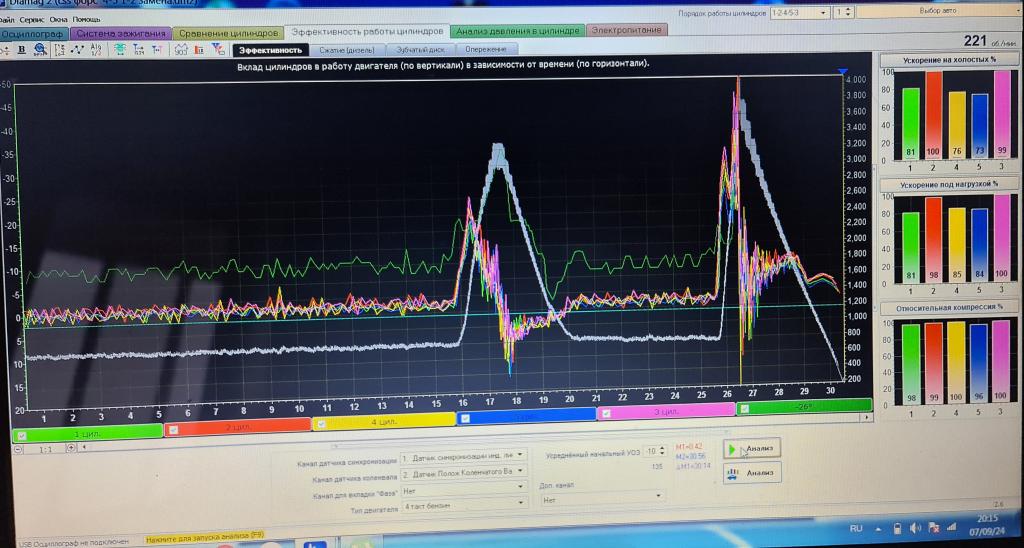Open Порядок работы цилиндров dropdown
This screenshot has width=1024, height=548.
point(799,12)
